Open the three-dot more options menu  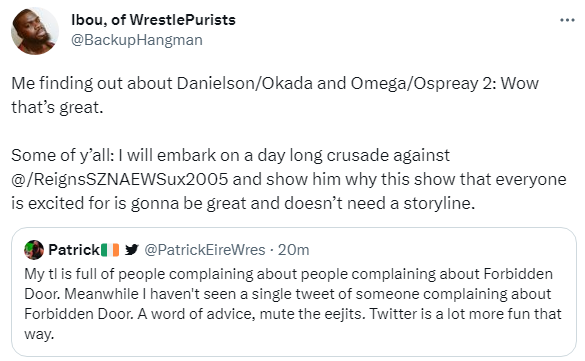click(567, 20)
